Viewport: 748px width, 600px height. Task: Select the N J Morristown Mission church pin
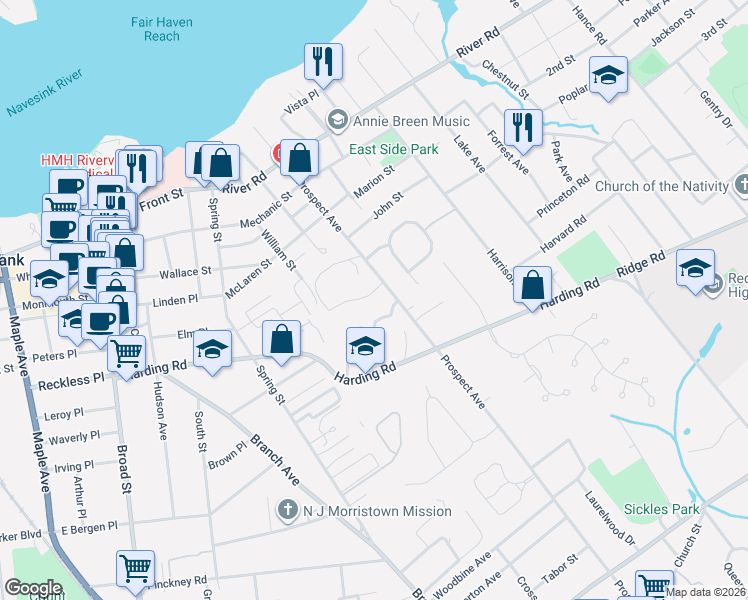(288, 510)
